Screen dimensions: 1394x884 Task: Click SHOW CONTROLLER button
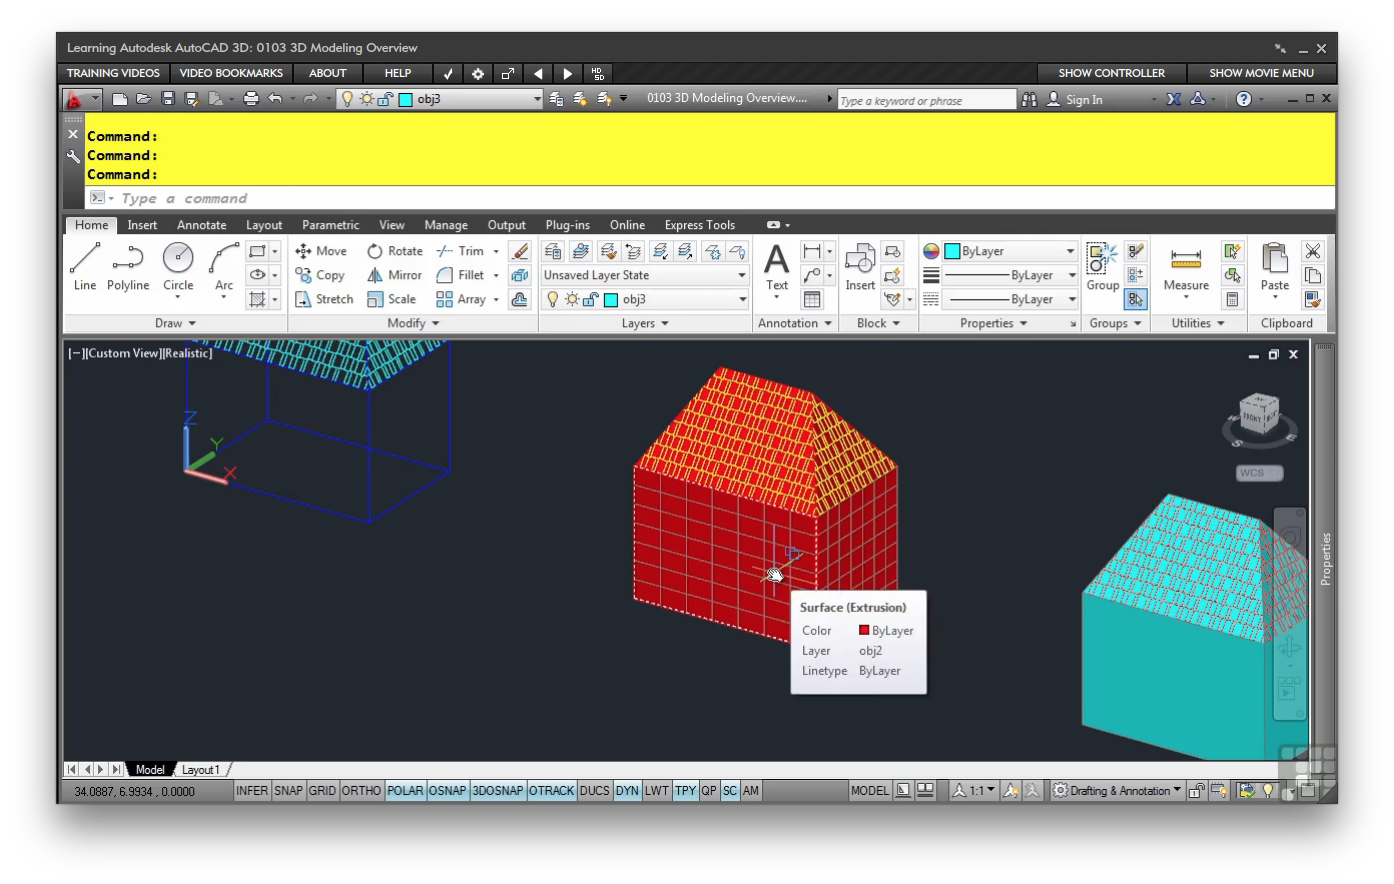1111,73
